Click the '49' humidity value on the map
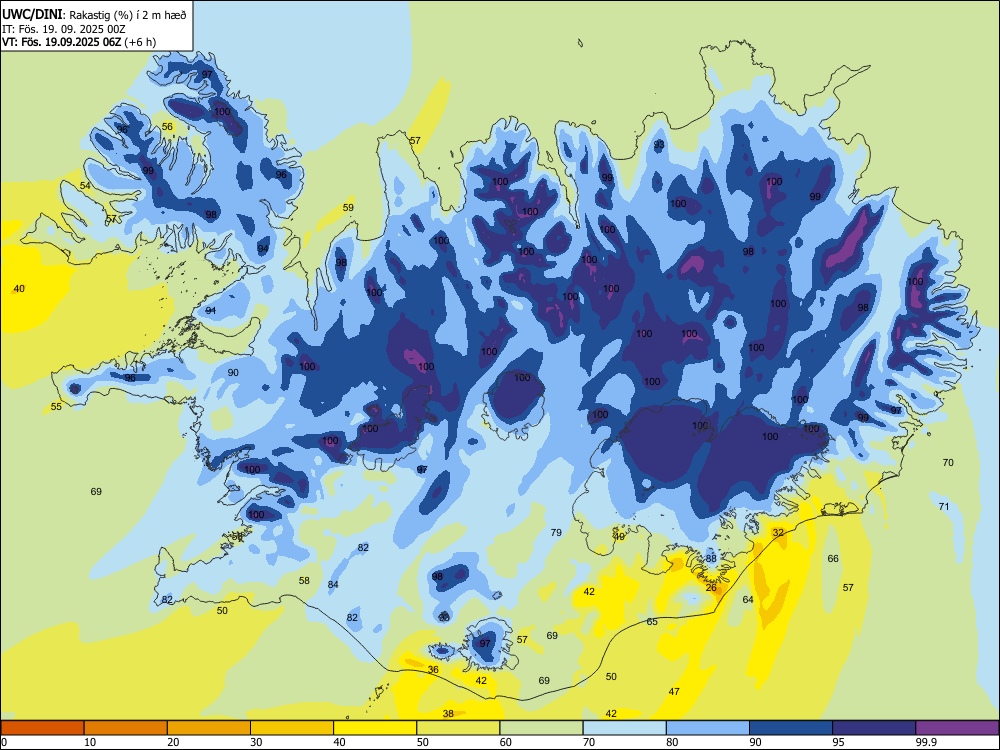Screen dimensions: 1000x750 click(x=619, y=537)
